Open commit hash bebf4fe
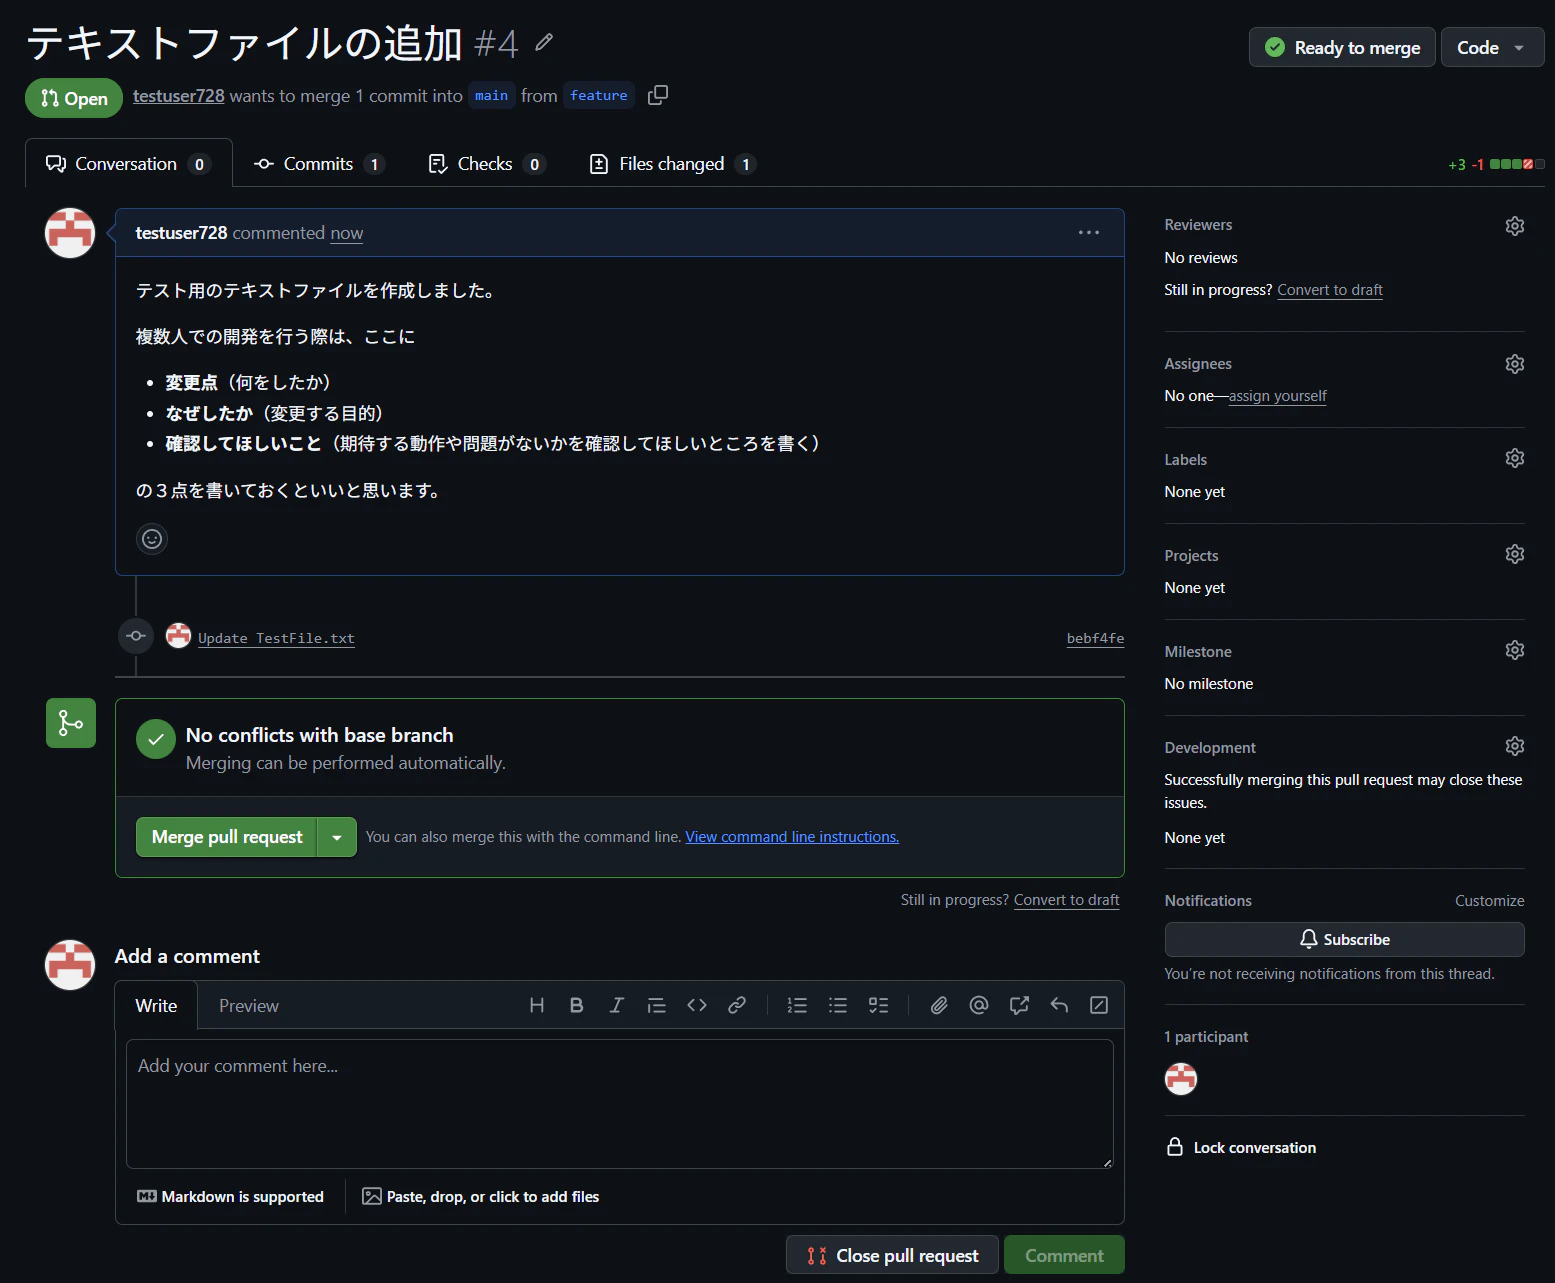Viewport: 1555px width, 1283px height. pos(1095,638)
